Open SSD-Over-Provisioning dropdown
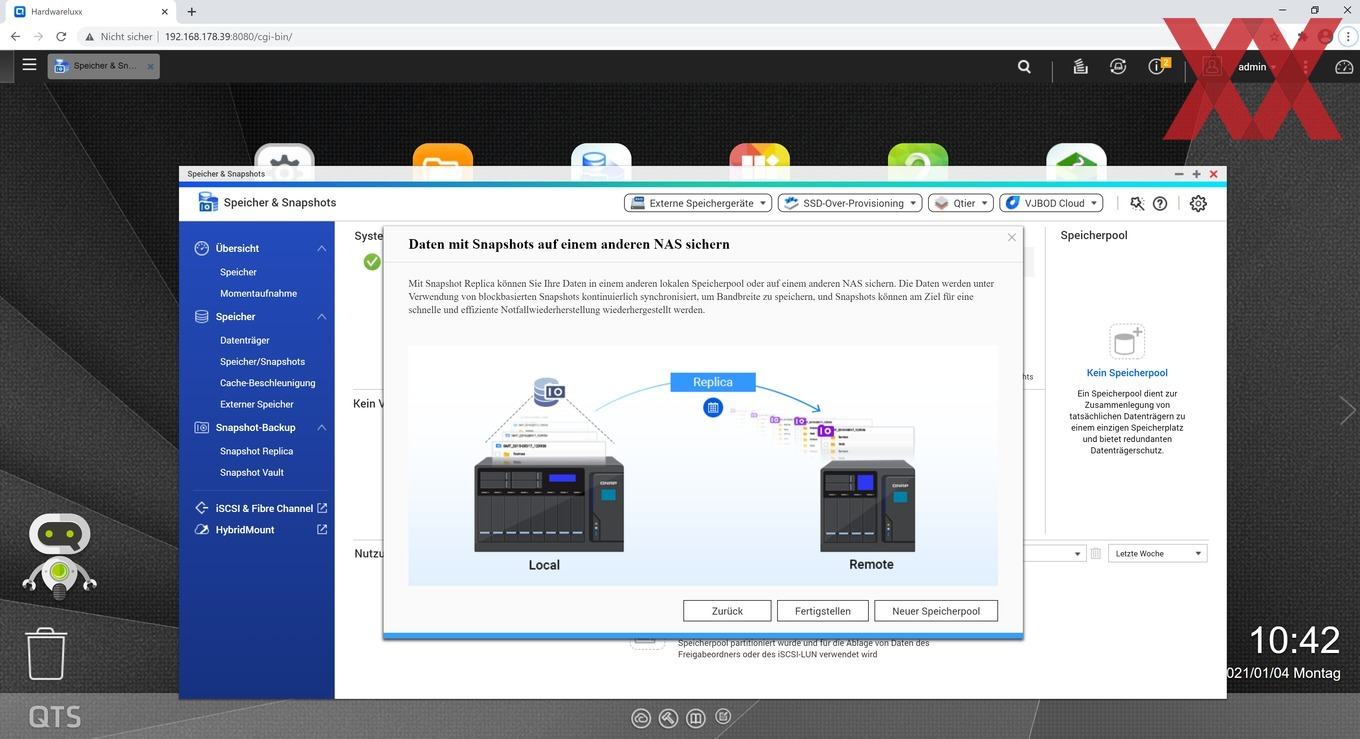 pyautogui.click(x=850, y=203)
